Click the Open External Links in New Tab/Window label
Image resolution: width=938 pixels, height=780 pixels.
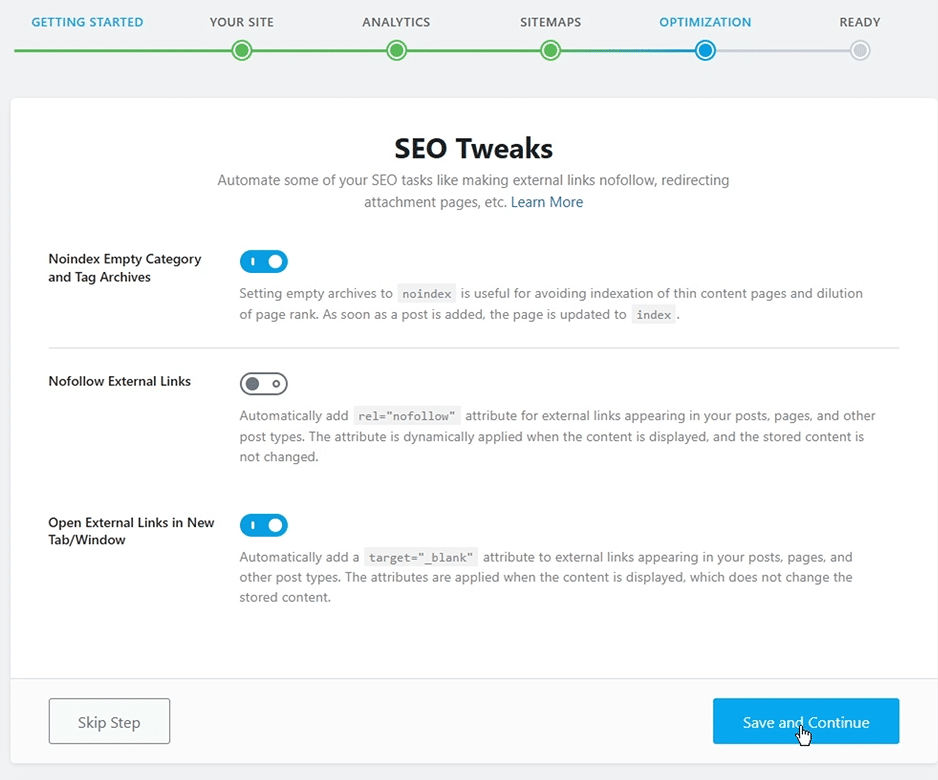pyautogui.click(x=131, y=531)
